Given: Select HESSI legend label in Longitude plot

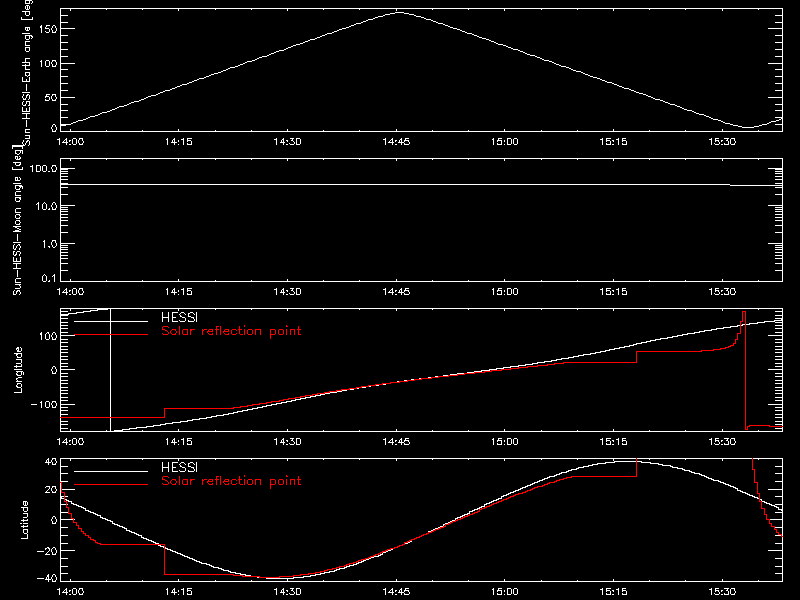Looking at the screenshot, I should click(179, 317).
